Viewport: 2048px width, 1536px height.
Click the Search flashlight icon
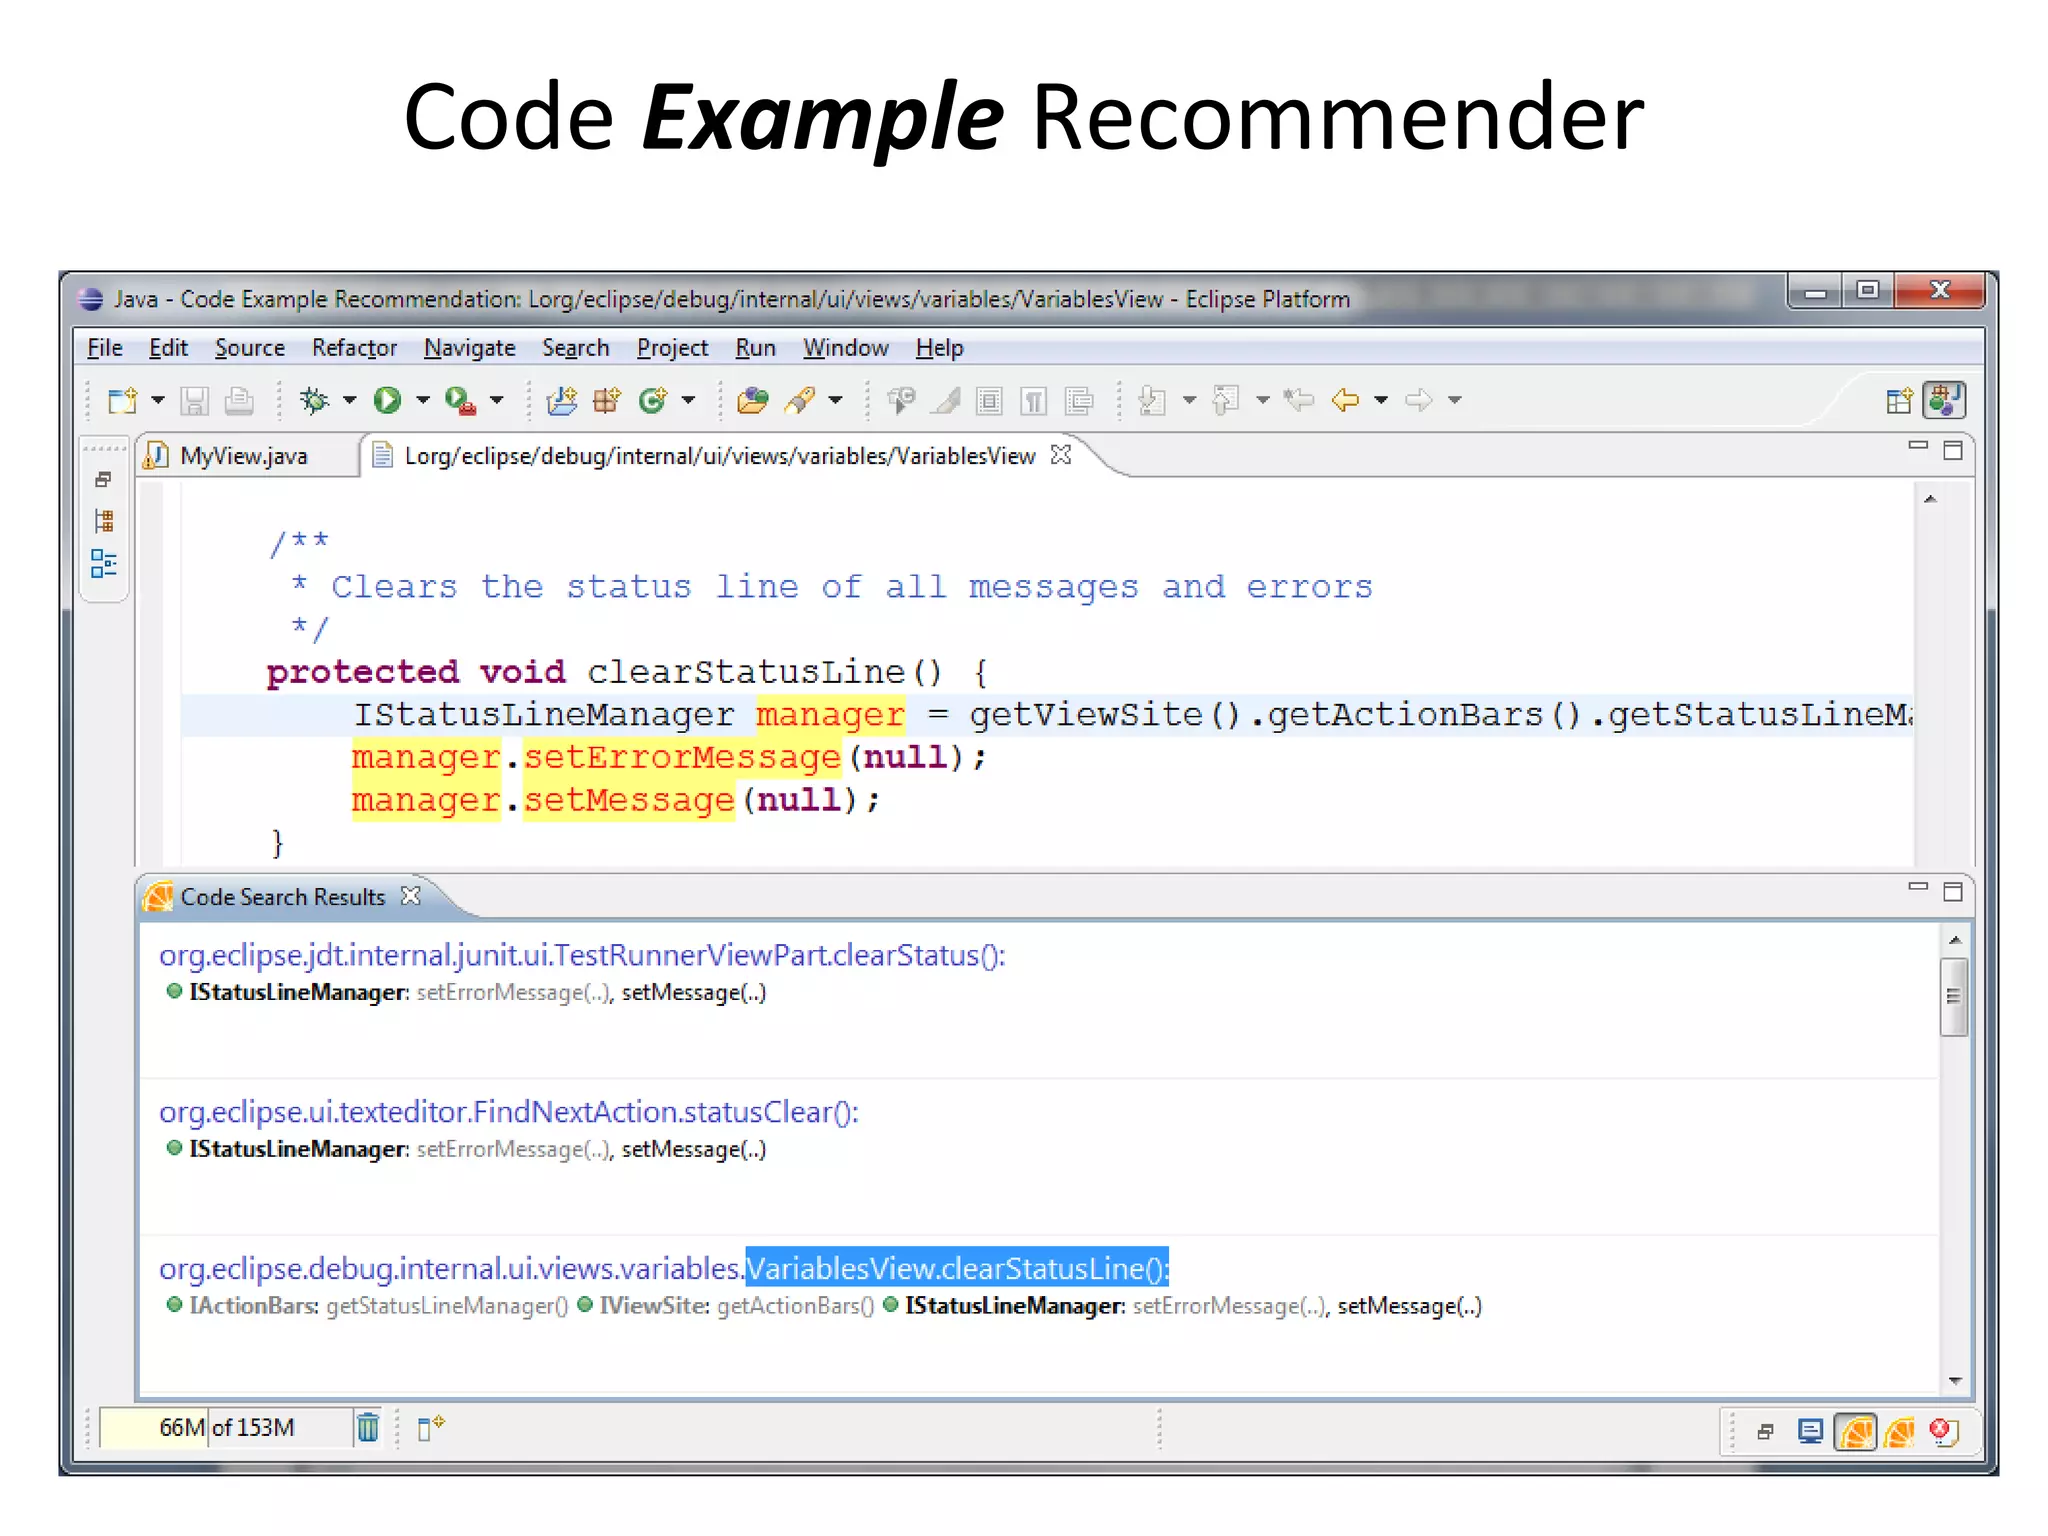[x=801, y=401]
